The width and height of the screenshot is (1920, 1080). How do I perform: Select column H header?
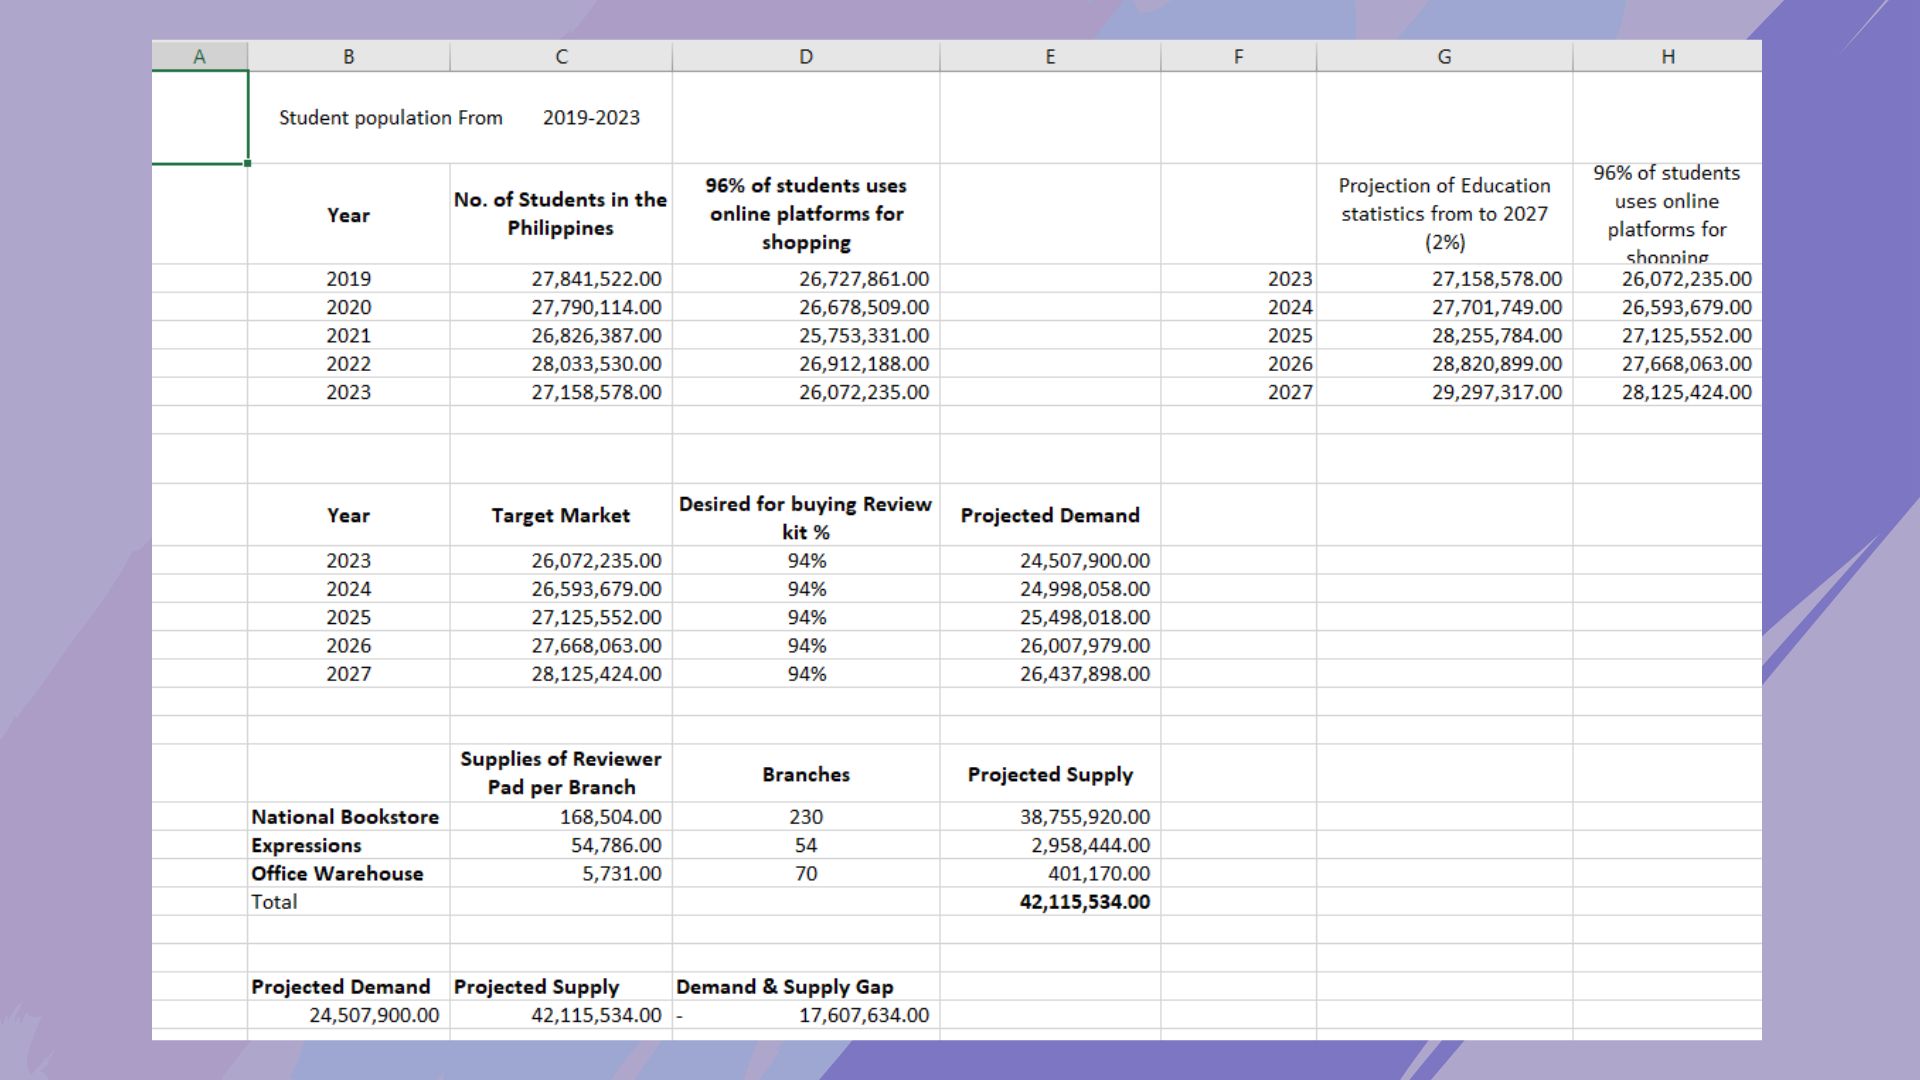click(1667, 57)
